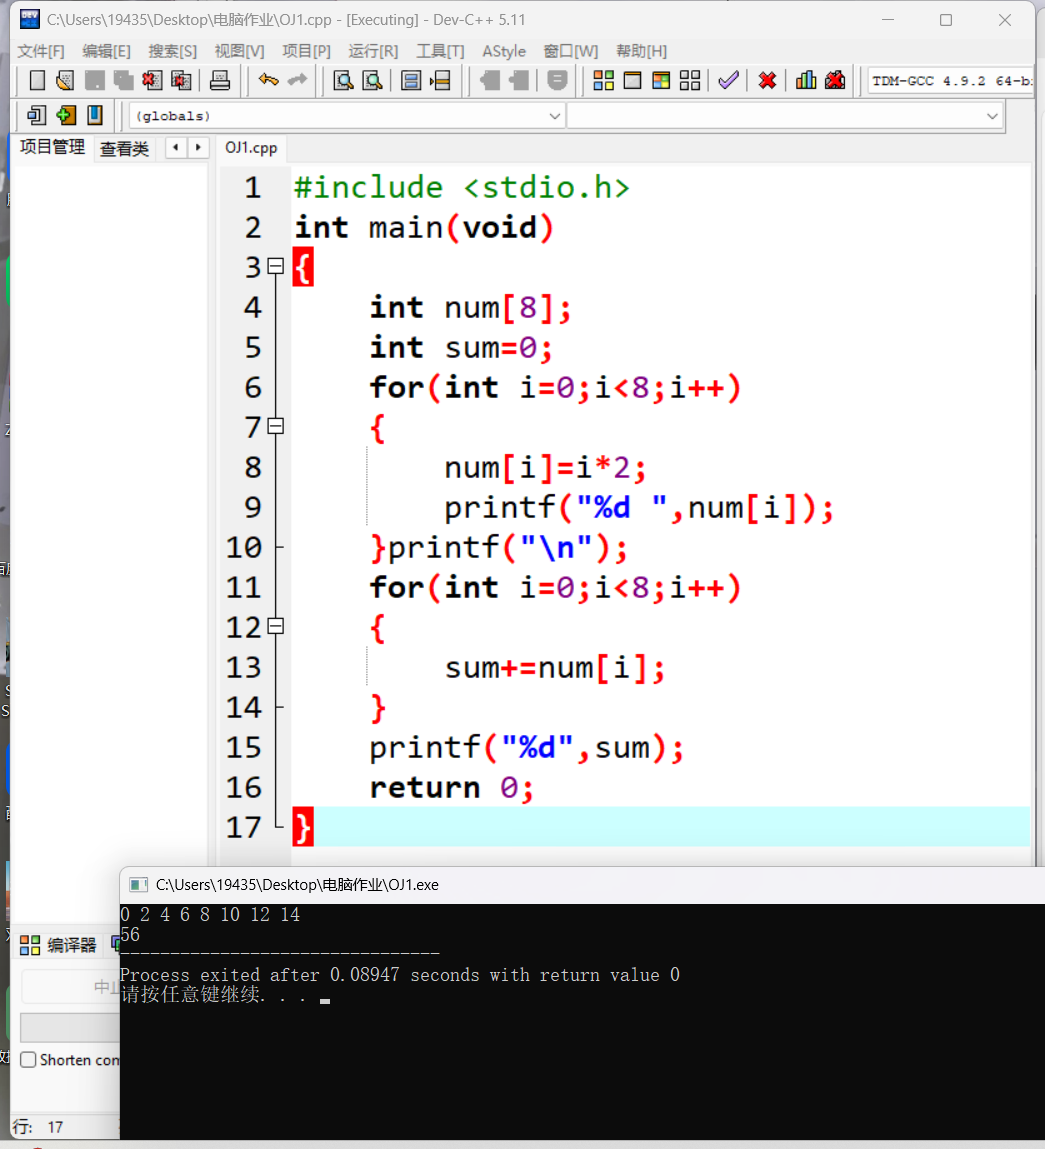Click the #include <stdio.h> code line
This screenshot has width=1045, height=1149.
point(462,188)
